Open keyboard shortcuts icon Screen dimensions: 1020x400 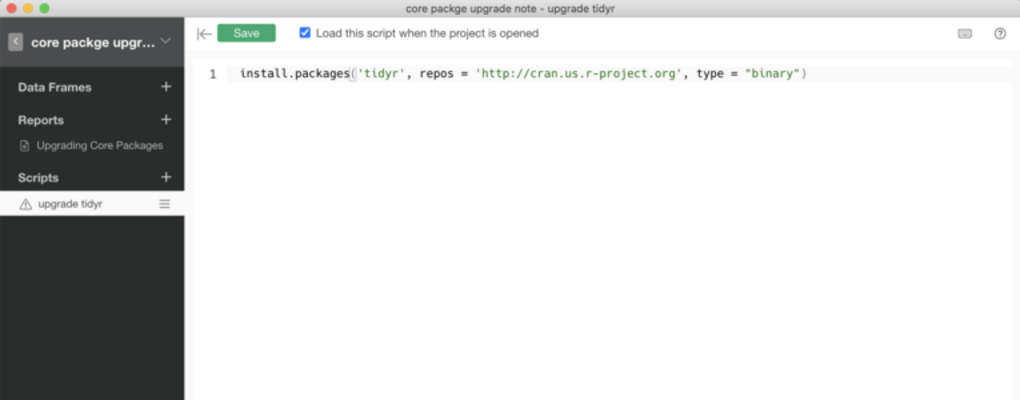coord(965,34)
